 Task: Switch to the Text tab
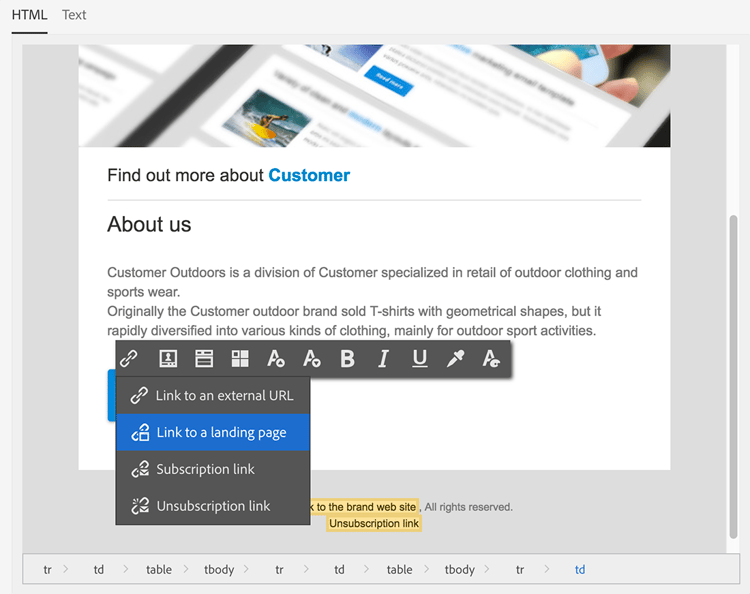tap(74, 15)
